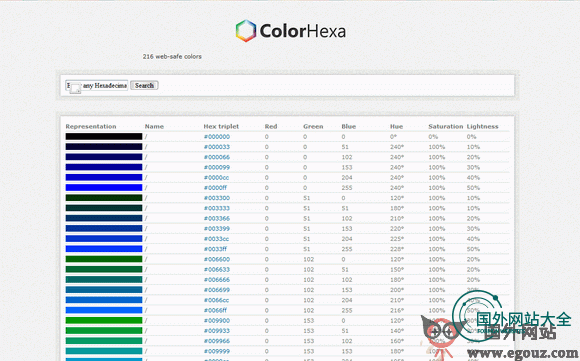Image resolution: width=580 pixels, height=361 pixels.
Task: Click the #003300 dark green color bar
Action: pos(104,198)
